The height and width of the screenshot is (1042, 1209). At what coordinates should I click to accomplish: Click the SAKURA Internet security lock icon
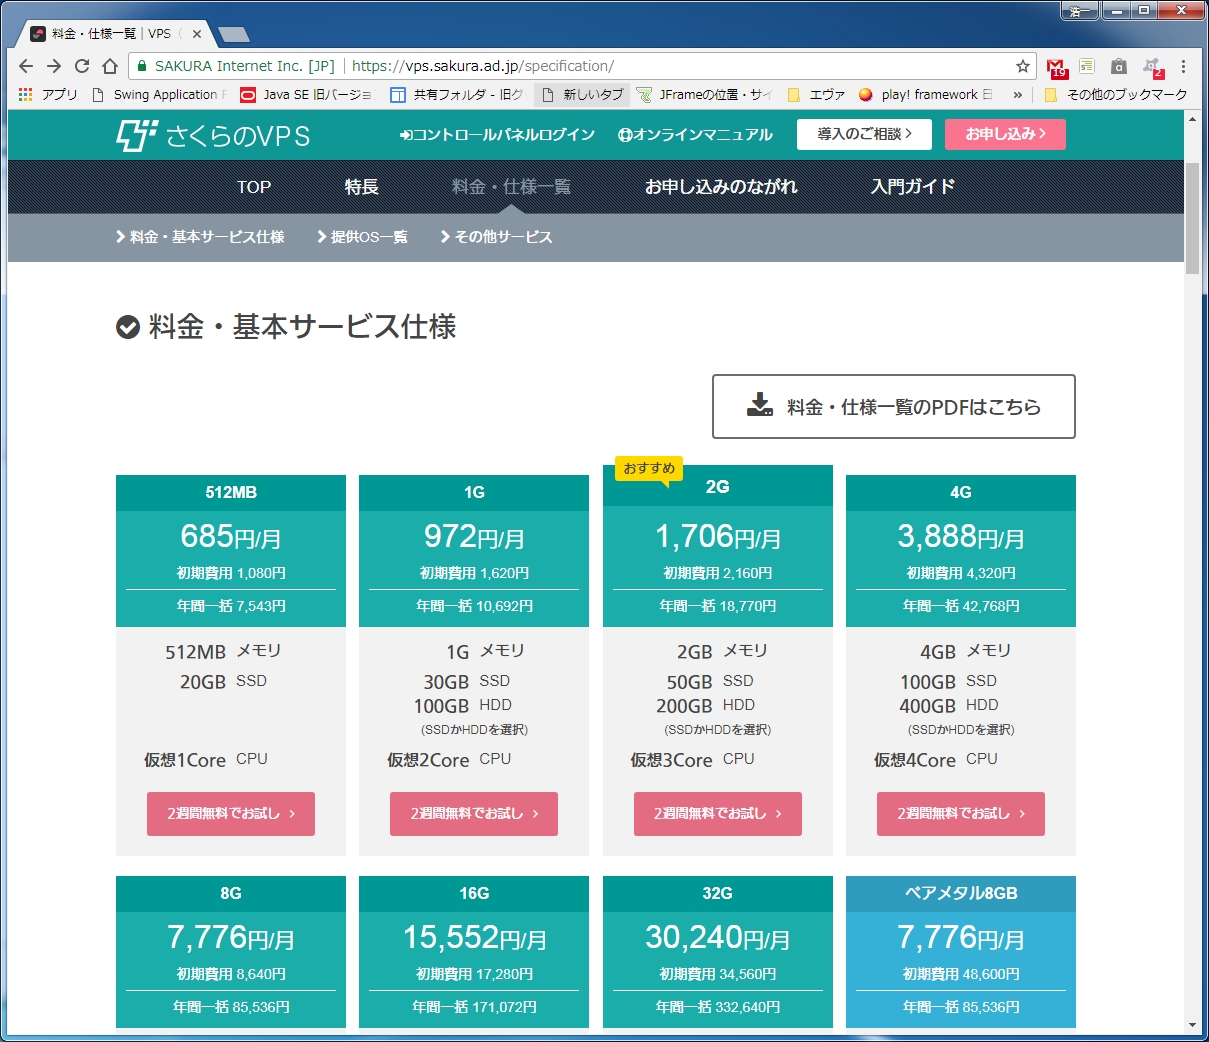click(x=144, y=66)
